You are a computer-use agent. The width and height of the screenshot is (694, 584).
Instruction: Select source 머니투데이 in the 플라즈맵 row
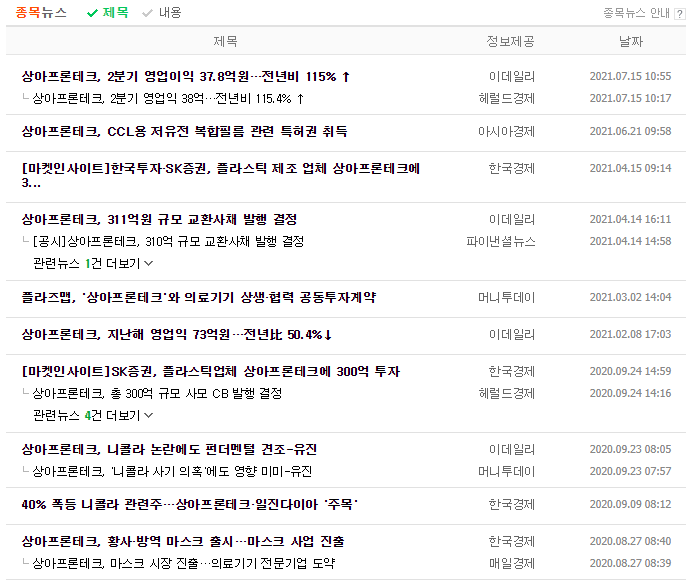pos(506,297)
